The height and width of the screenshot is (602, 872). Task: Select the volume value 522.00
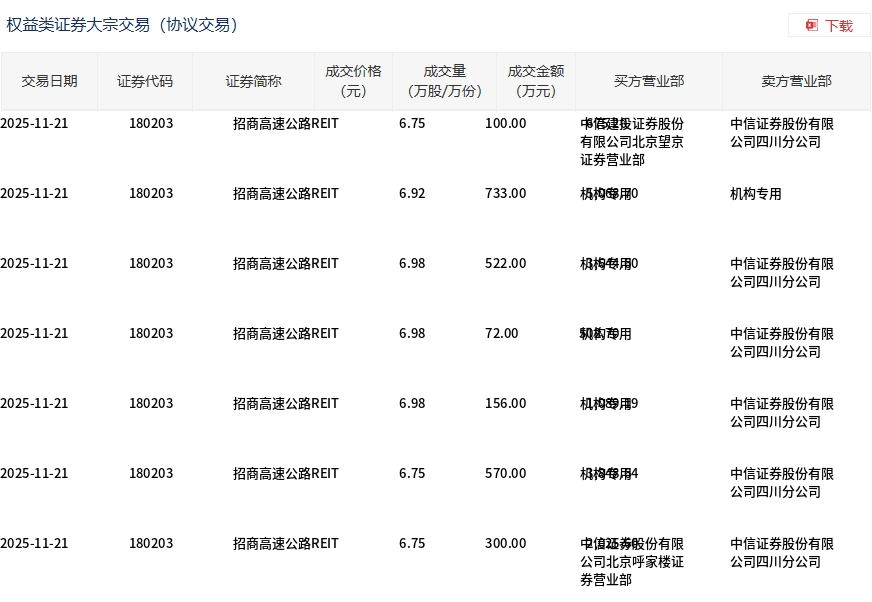(506, 264)
